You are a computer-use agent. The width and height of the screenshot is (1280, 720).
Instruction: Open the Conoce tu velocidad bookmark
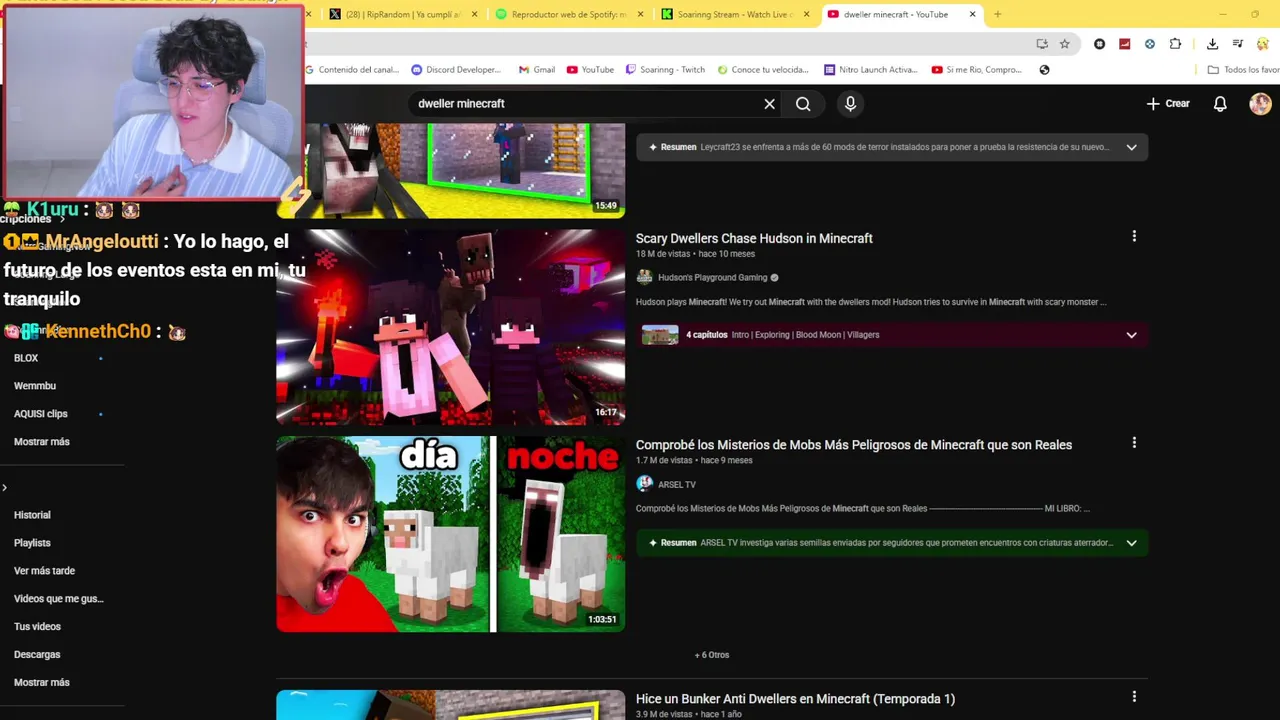[762, 70]
